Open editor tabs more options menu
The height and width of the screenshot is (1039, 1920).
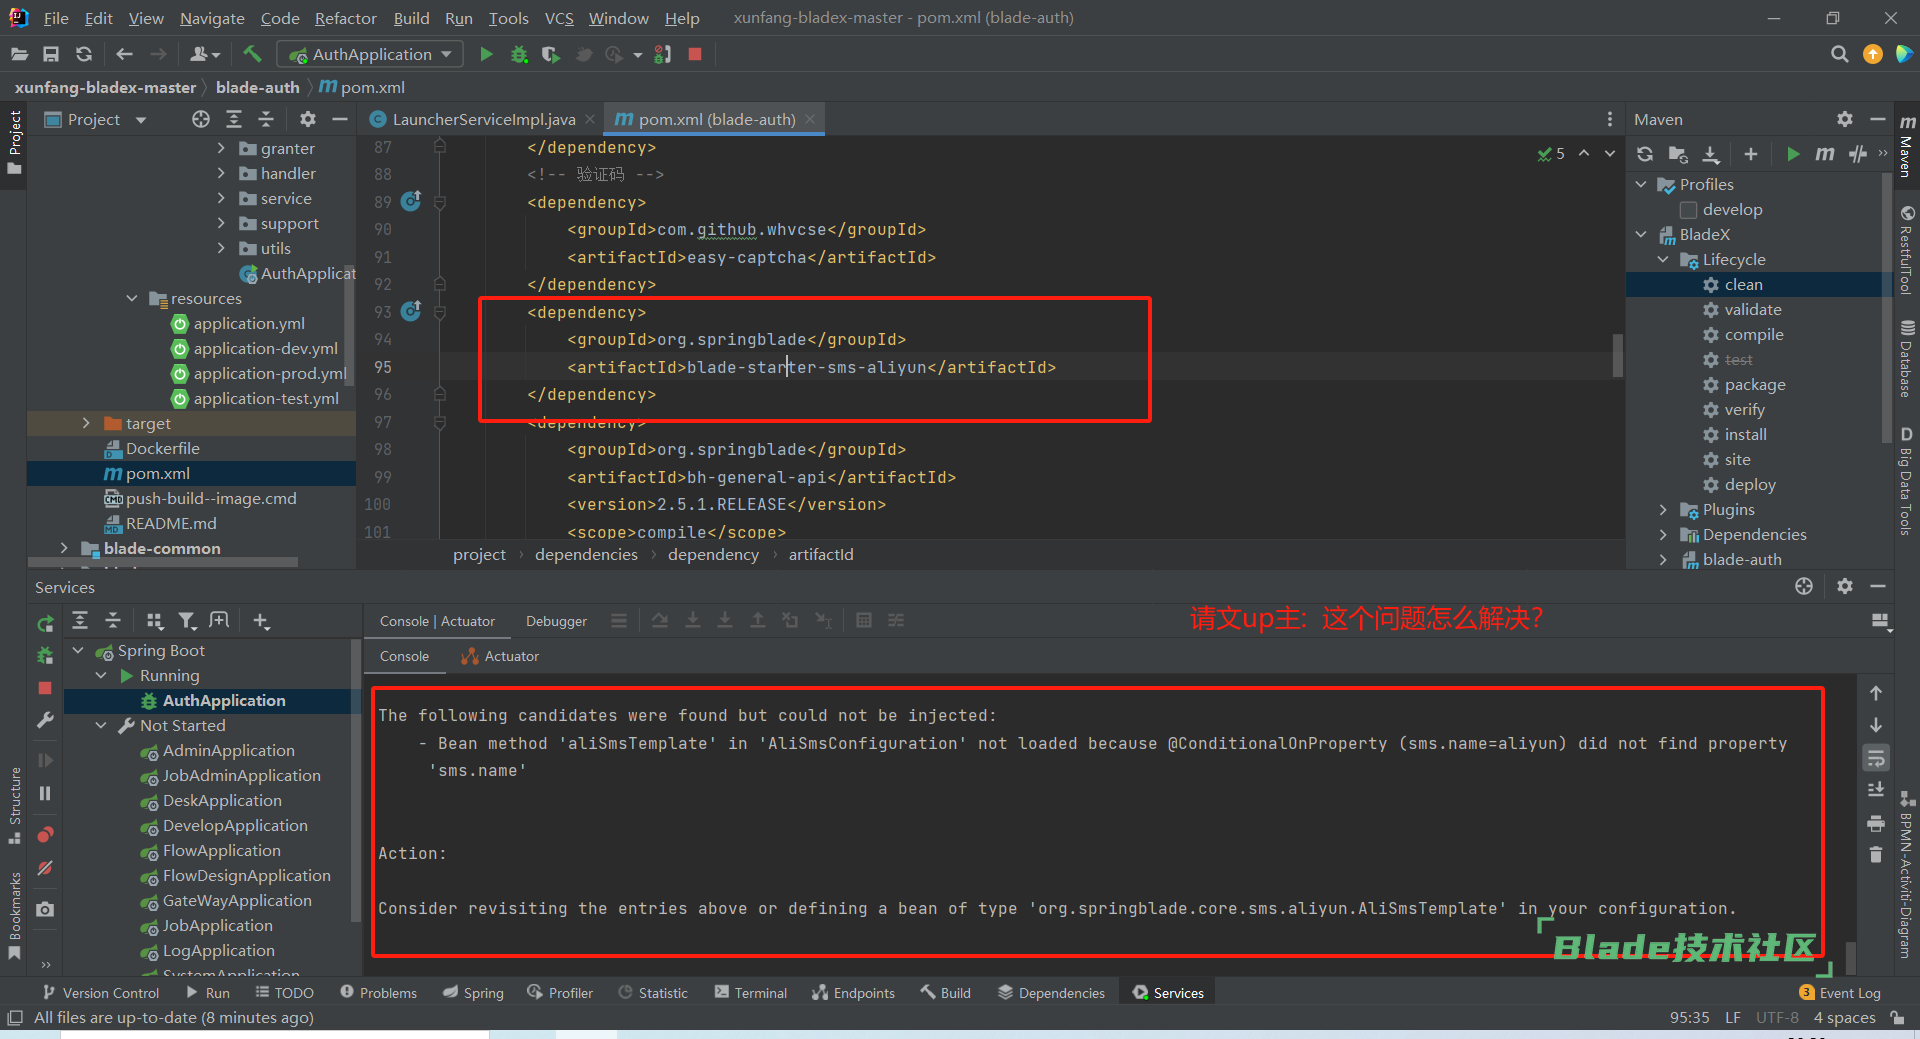(1609, 119)
